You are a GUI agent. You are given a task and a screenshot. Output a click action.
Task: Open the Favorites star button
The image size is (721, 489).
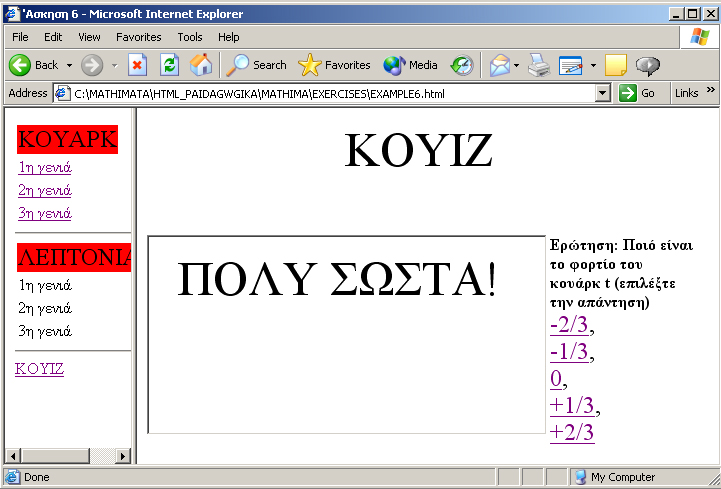[334, 65]
